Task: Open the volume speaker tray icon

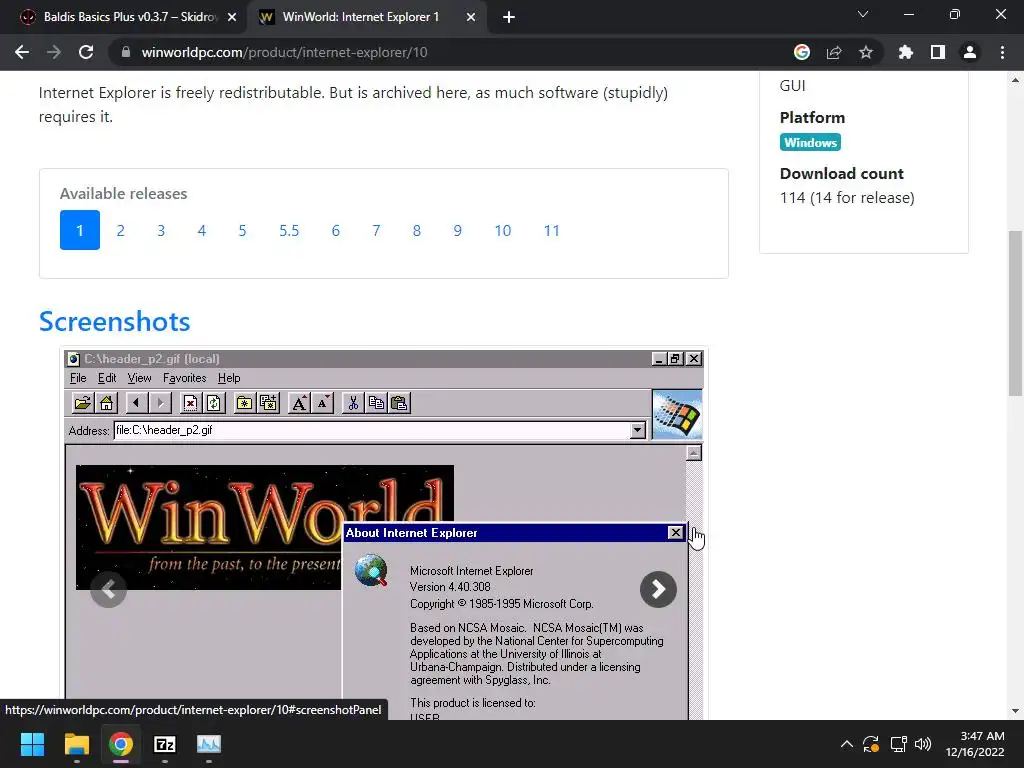Action: [x=923, y=744]
